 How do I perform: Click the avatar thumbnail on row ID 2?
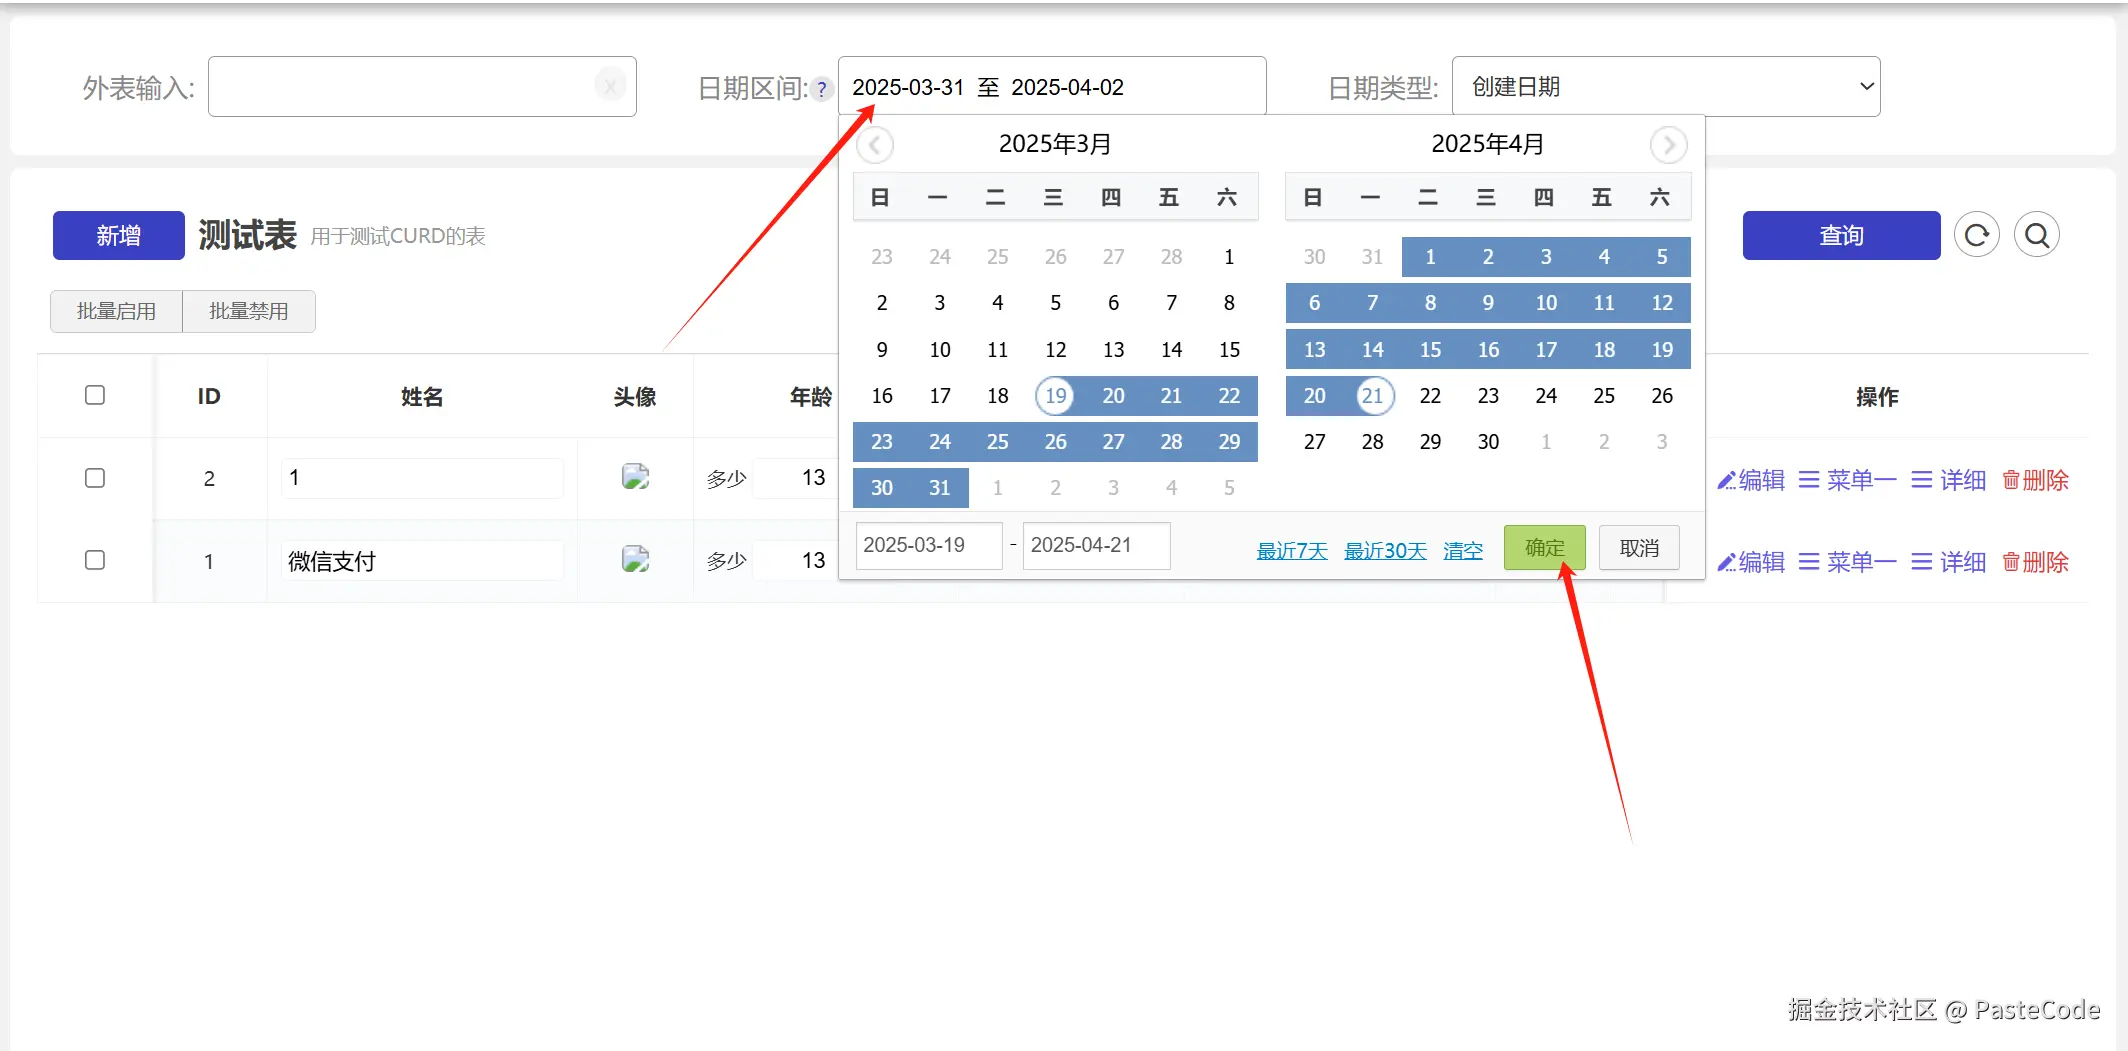click(635, 477)
